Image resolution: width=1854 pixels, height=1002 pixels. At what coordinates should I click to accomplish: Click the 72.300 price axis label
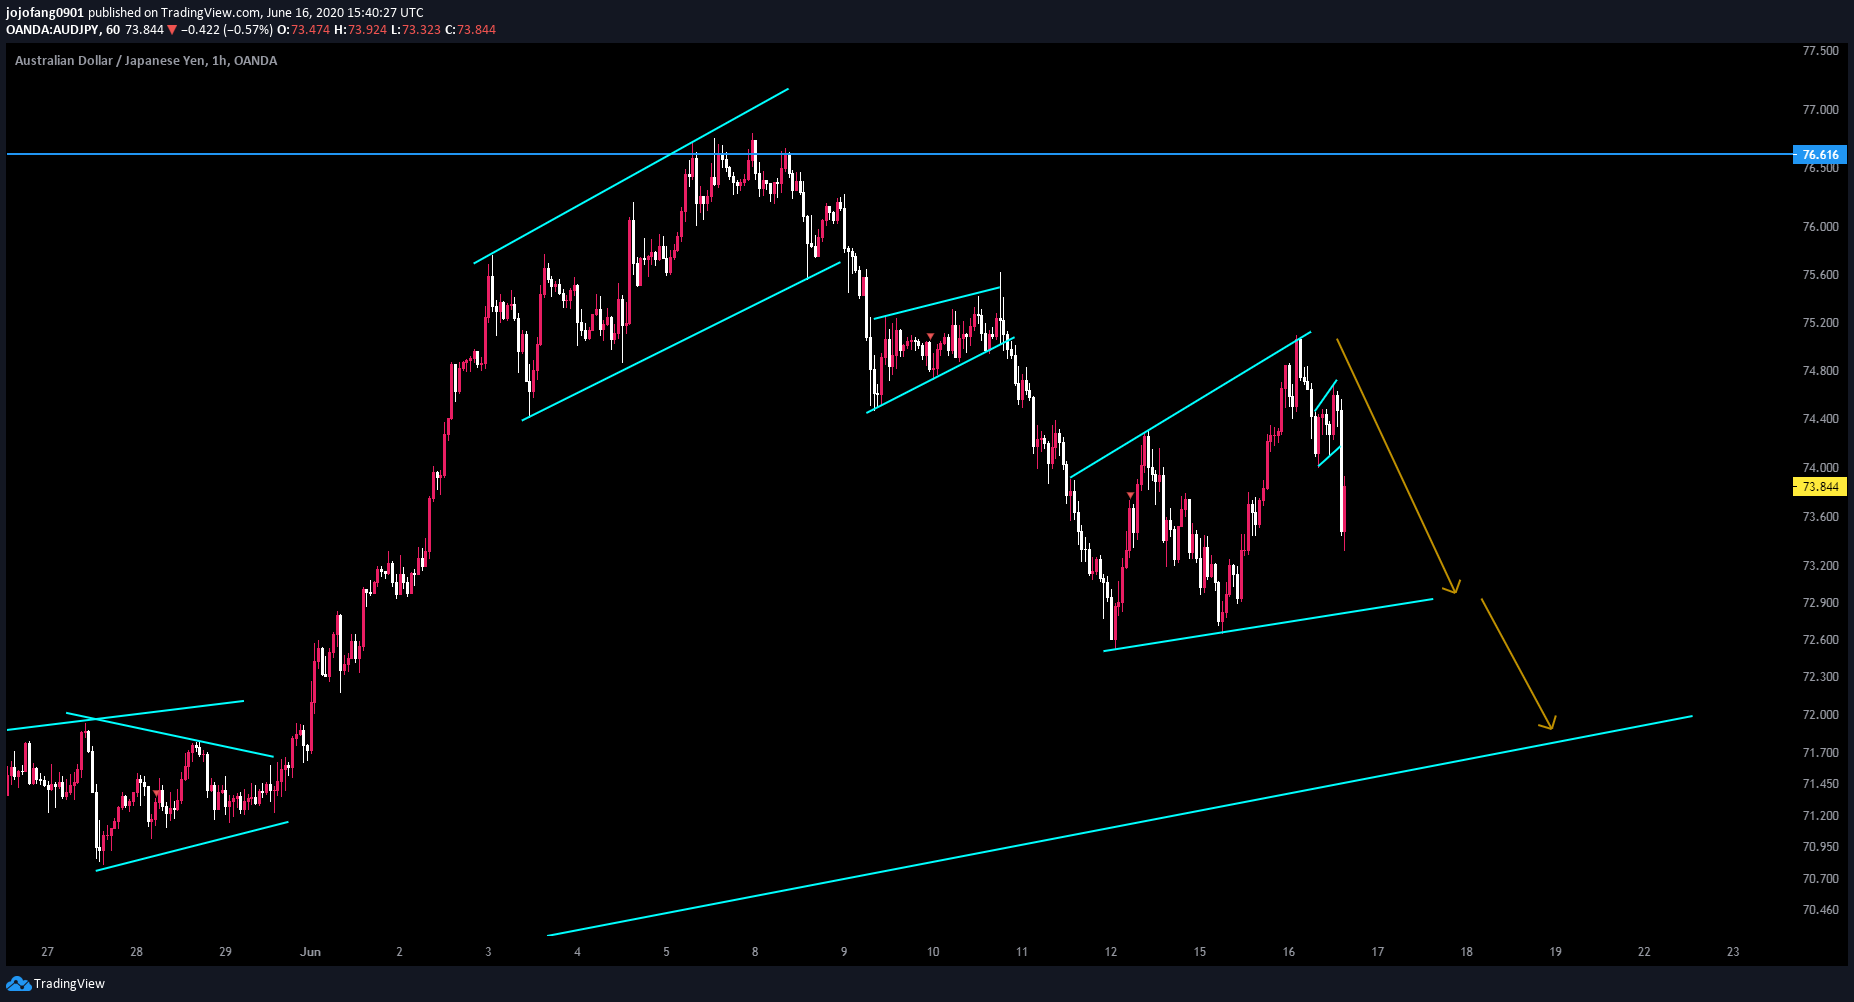(1820, 677)
